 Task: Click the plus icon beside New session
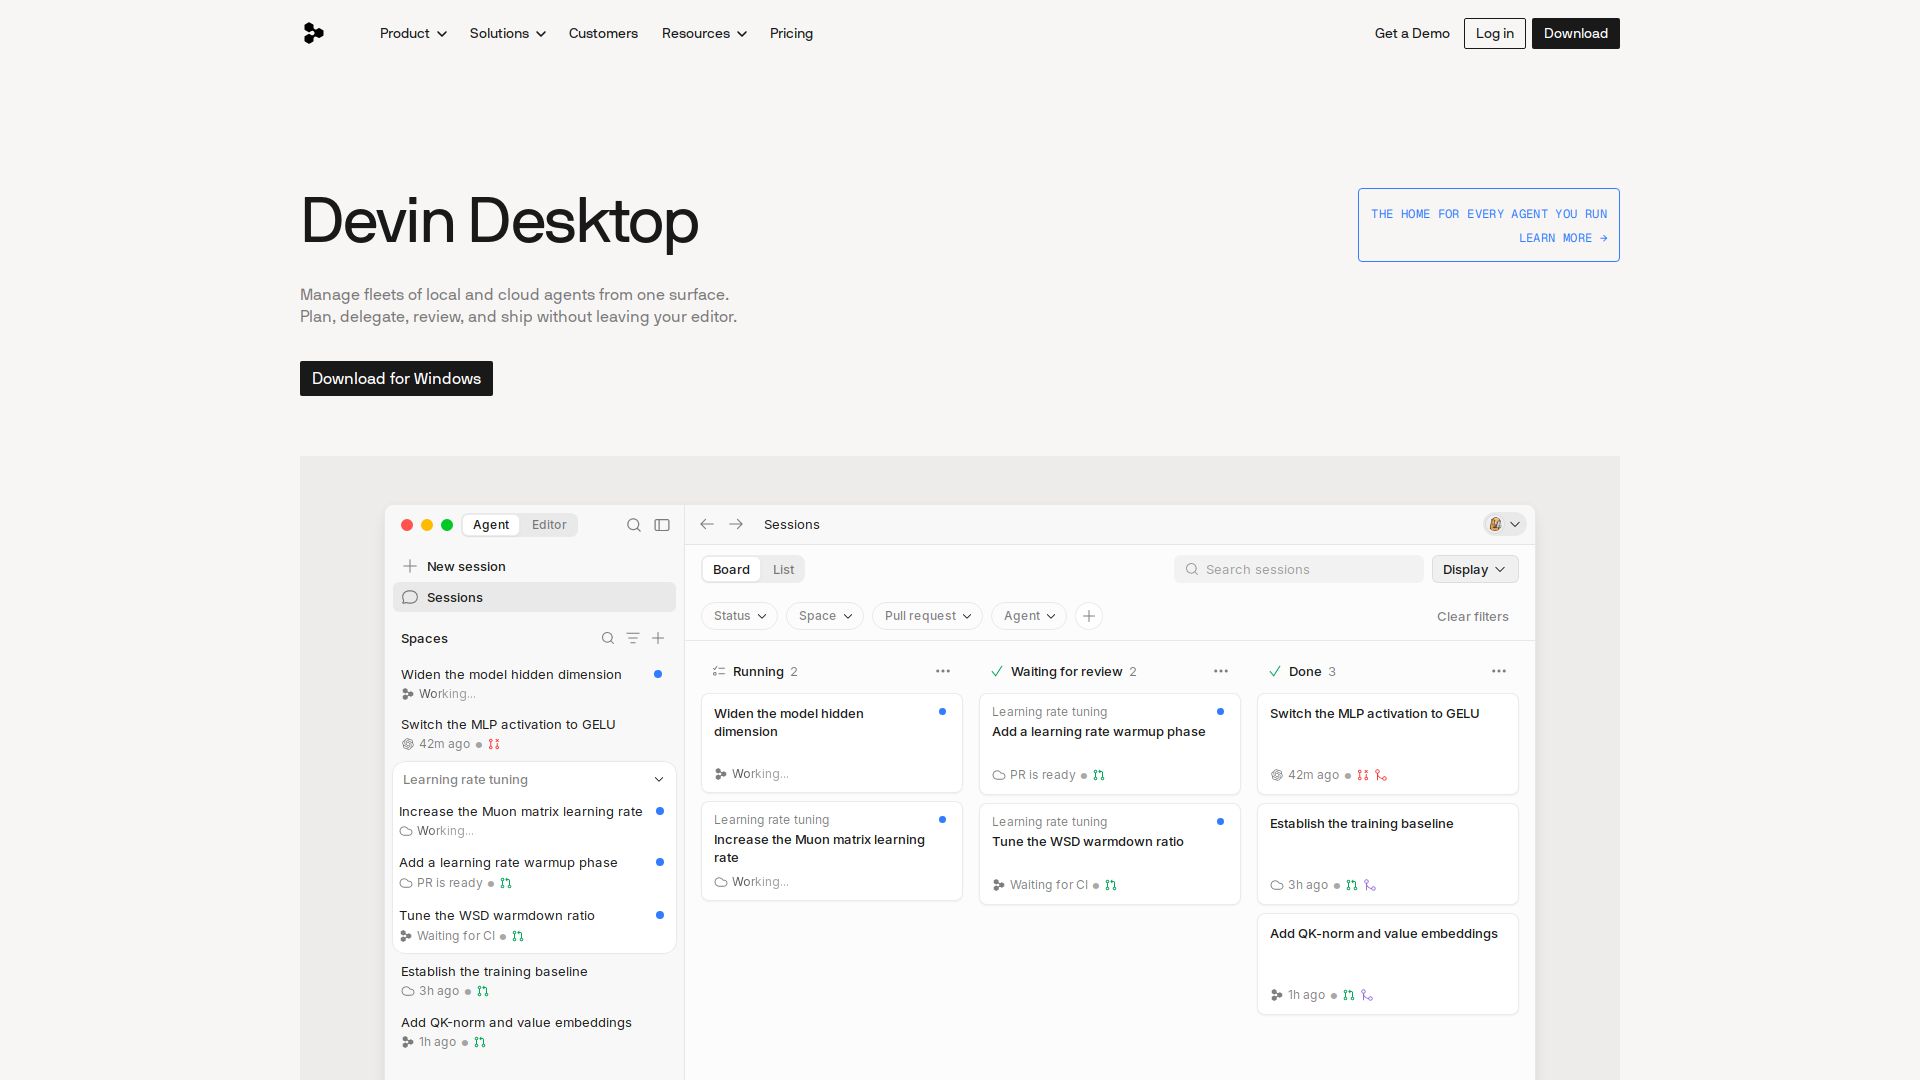(x=410, y=566)
